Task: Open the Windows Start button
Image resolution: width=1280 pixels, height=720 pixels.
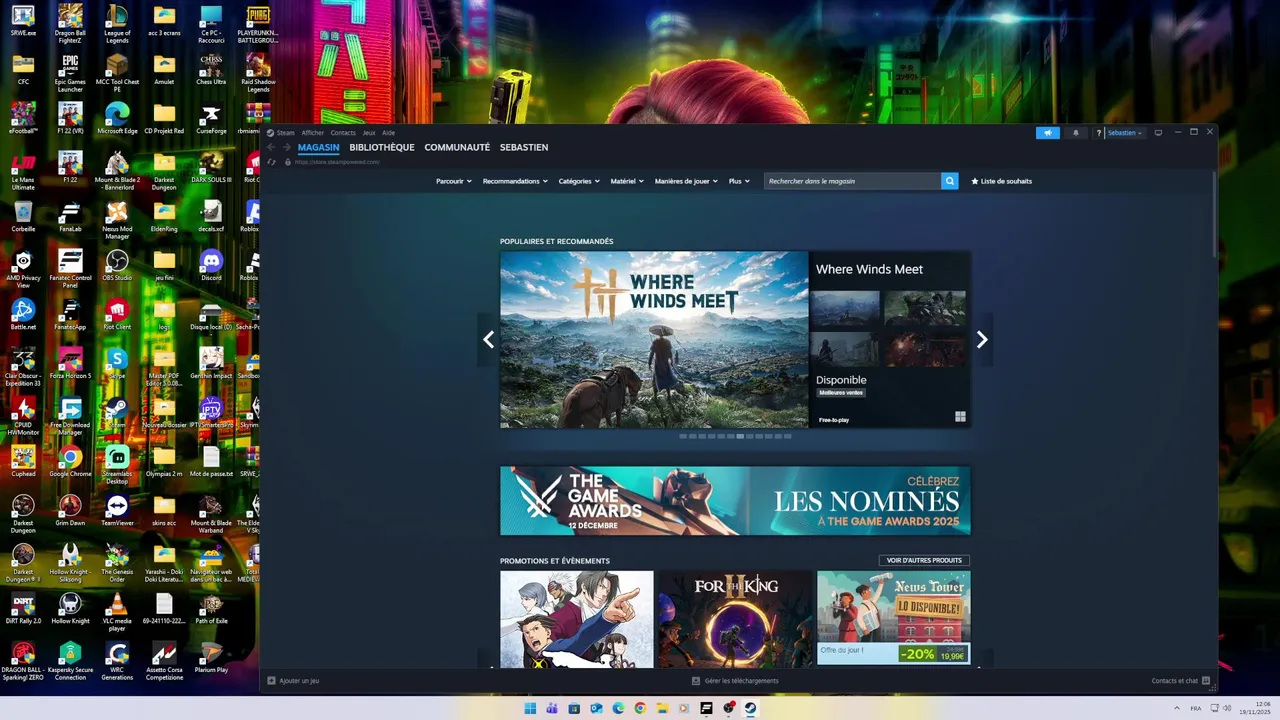Action: point(530,708)
